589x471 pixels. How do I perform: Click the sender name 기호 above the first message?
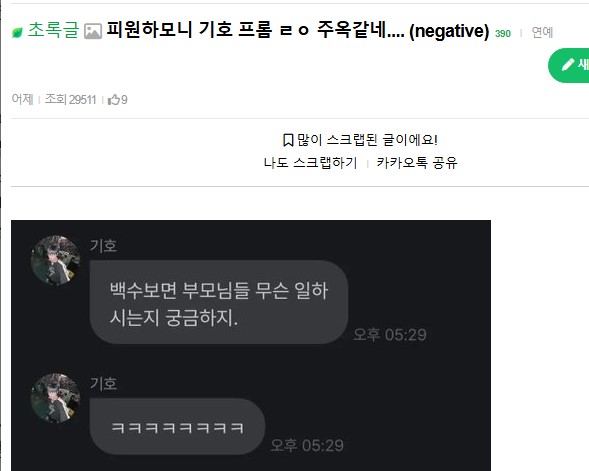tap(104, 246)
